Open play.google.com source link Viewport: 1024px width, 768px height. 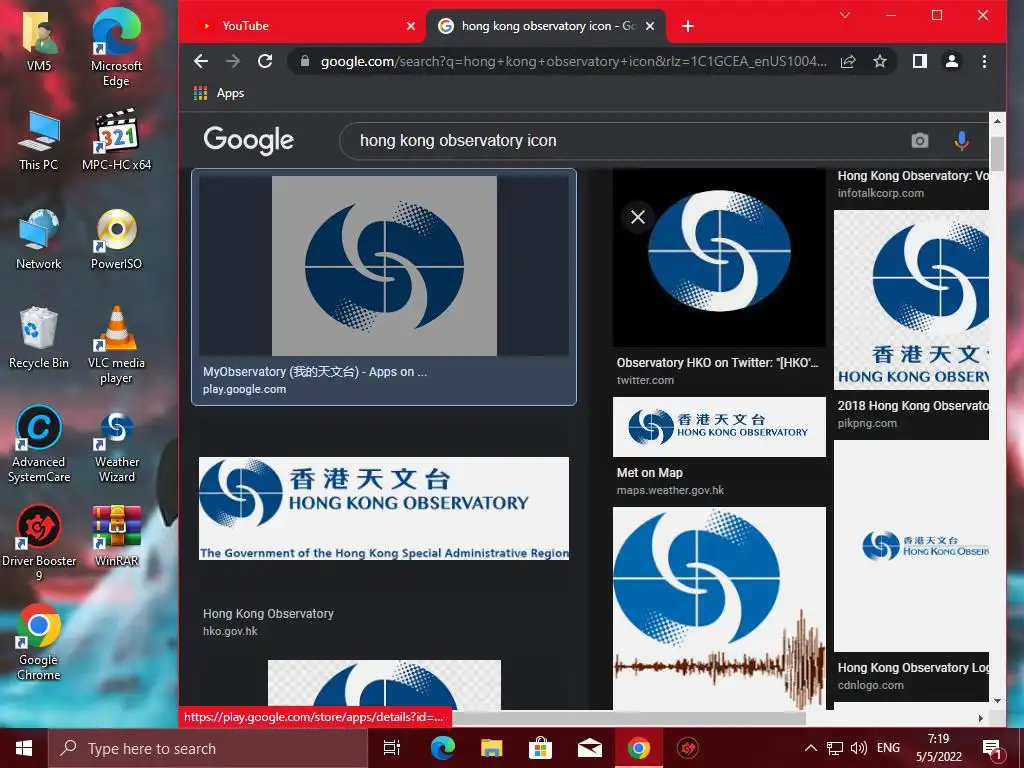pos(244,389)
